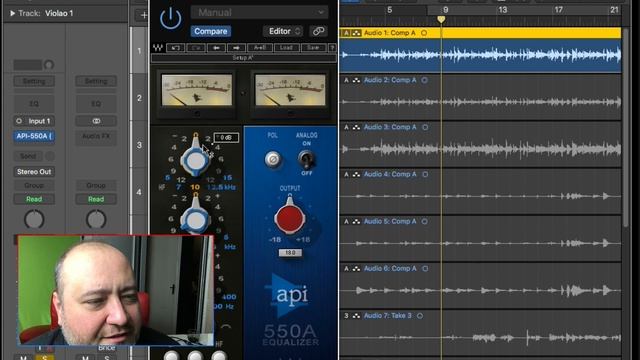This screenshot has width=640, height=360.
Task: Expand the Track: Violao 1 disclosure triangle
Action: [x=13, y=13]
